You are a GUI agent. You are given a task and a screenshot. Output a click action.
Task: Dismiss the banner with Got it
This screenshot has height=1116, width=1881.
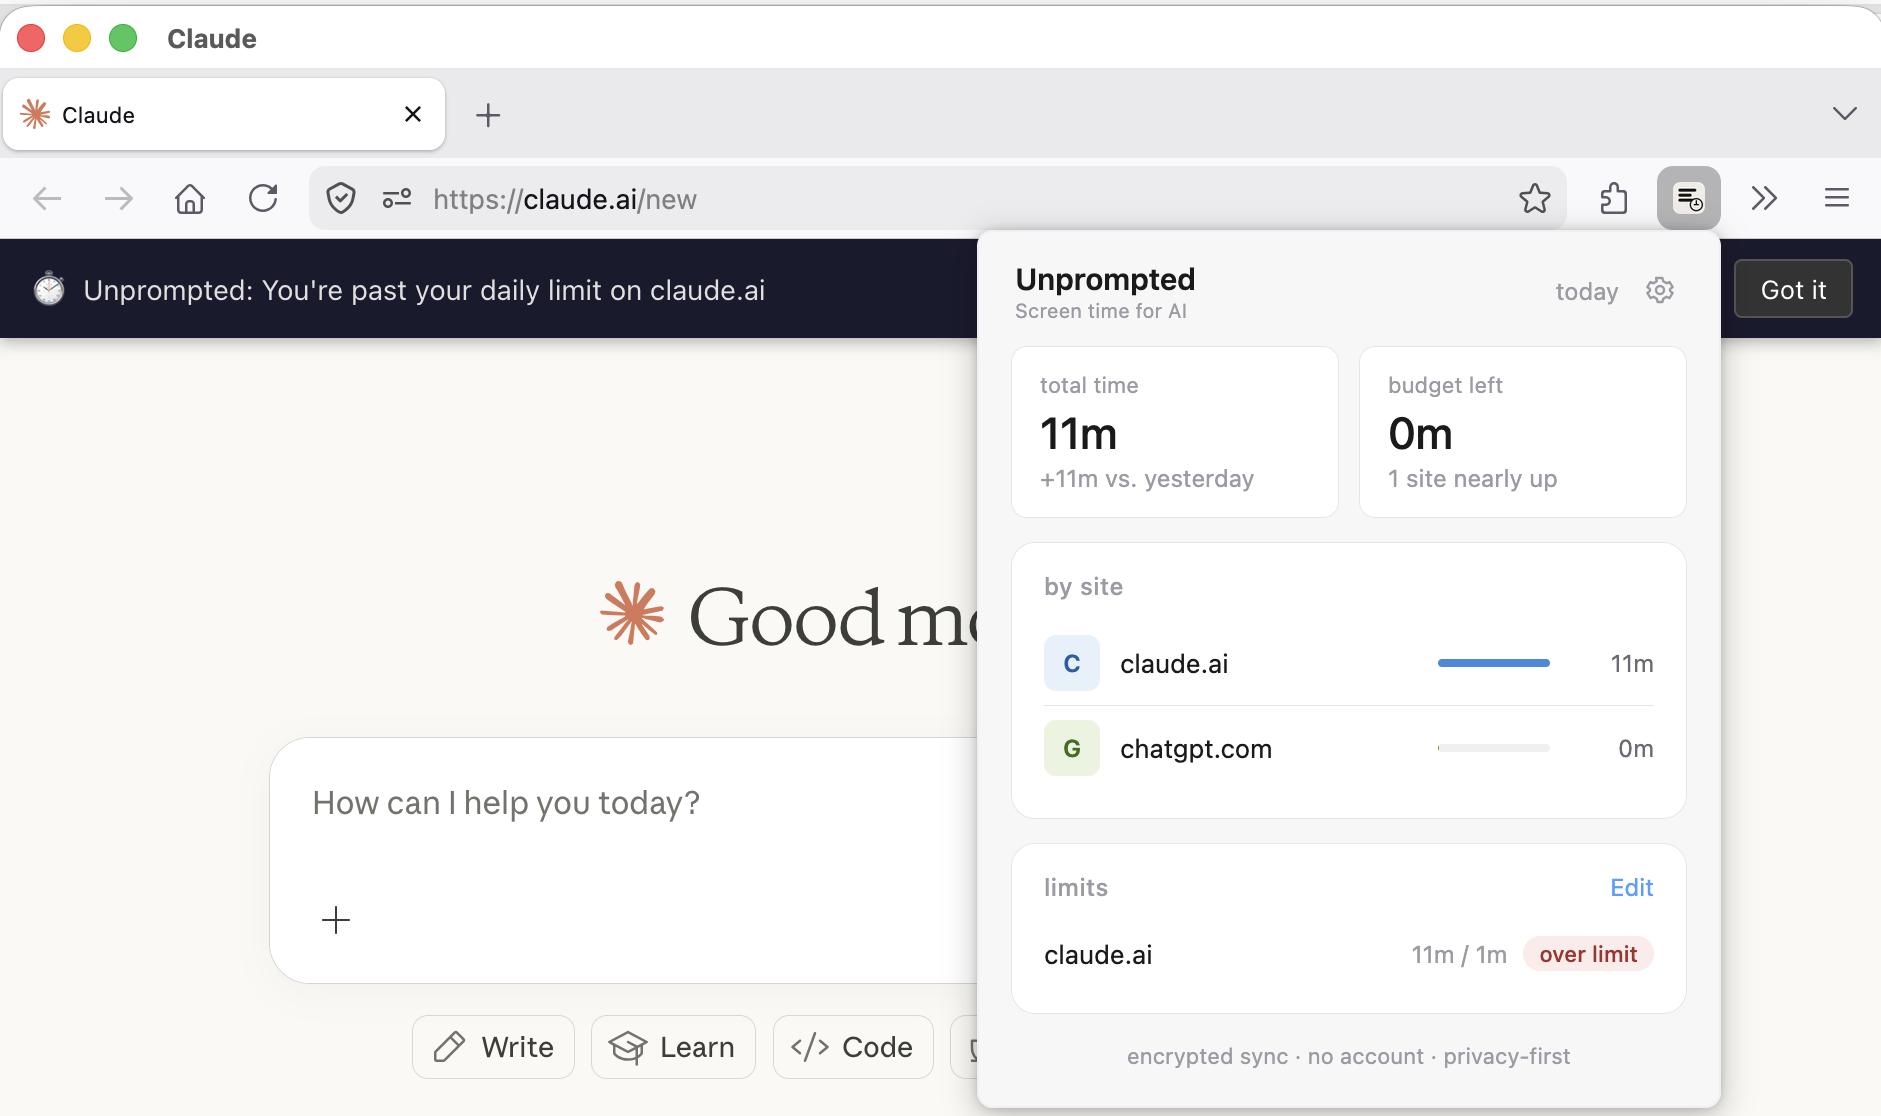pos(1792,290)
